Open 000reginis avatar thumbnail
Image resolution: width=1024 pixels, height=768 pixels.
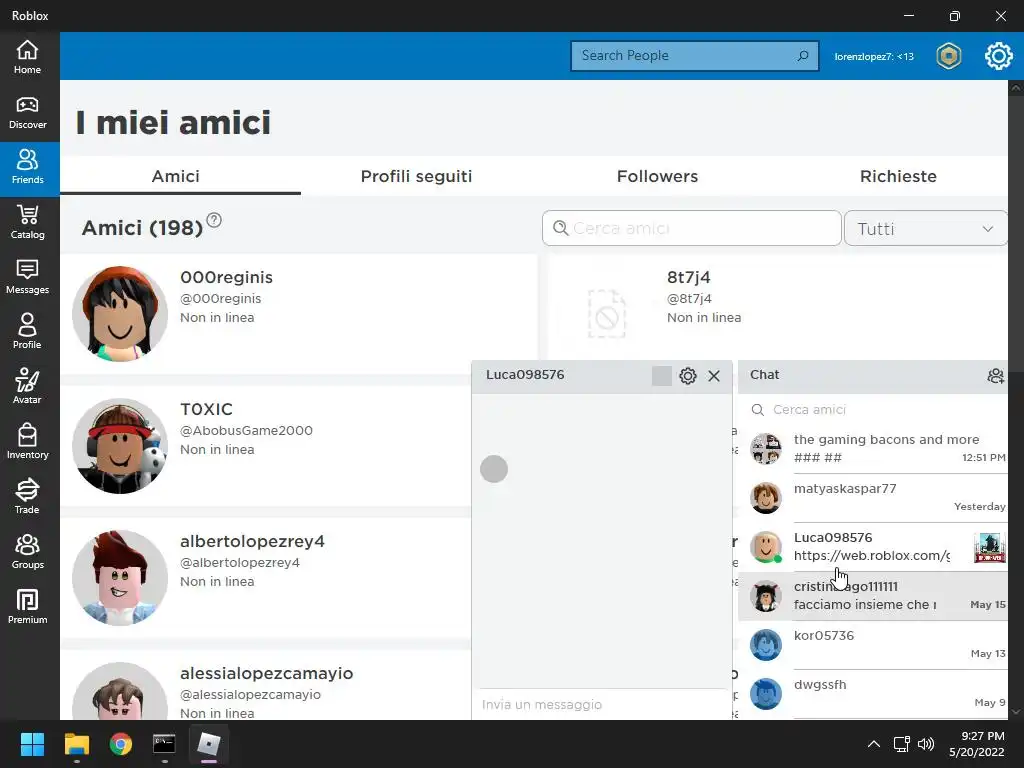pyautogui.click(x=120, y=314)
